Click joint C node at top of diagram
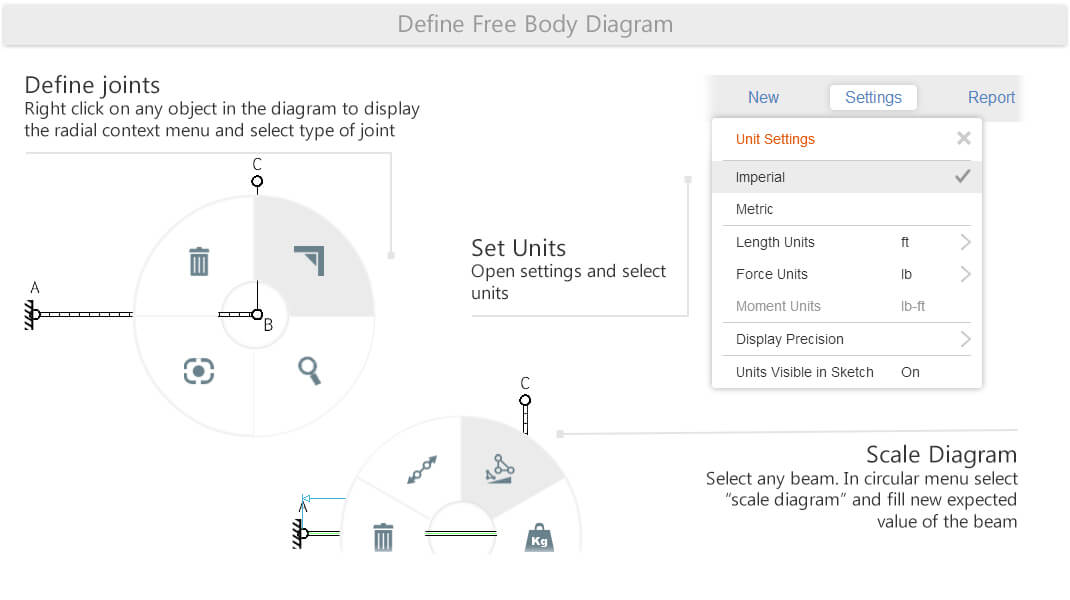 tap(257, 181)
